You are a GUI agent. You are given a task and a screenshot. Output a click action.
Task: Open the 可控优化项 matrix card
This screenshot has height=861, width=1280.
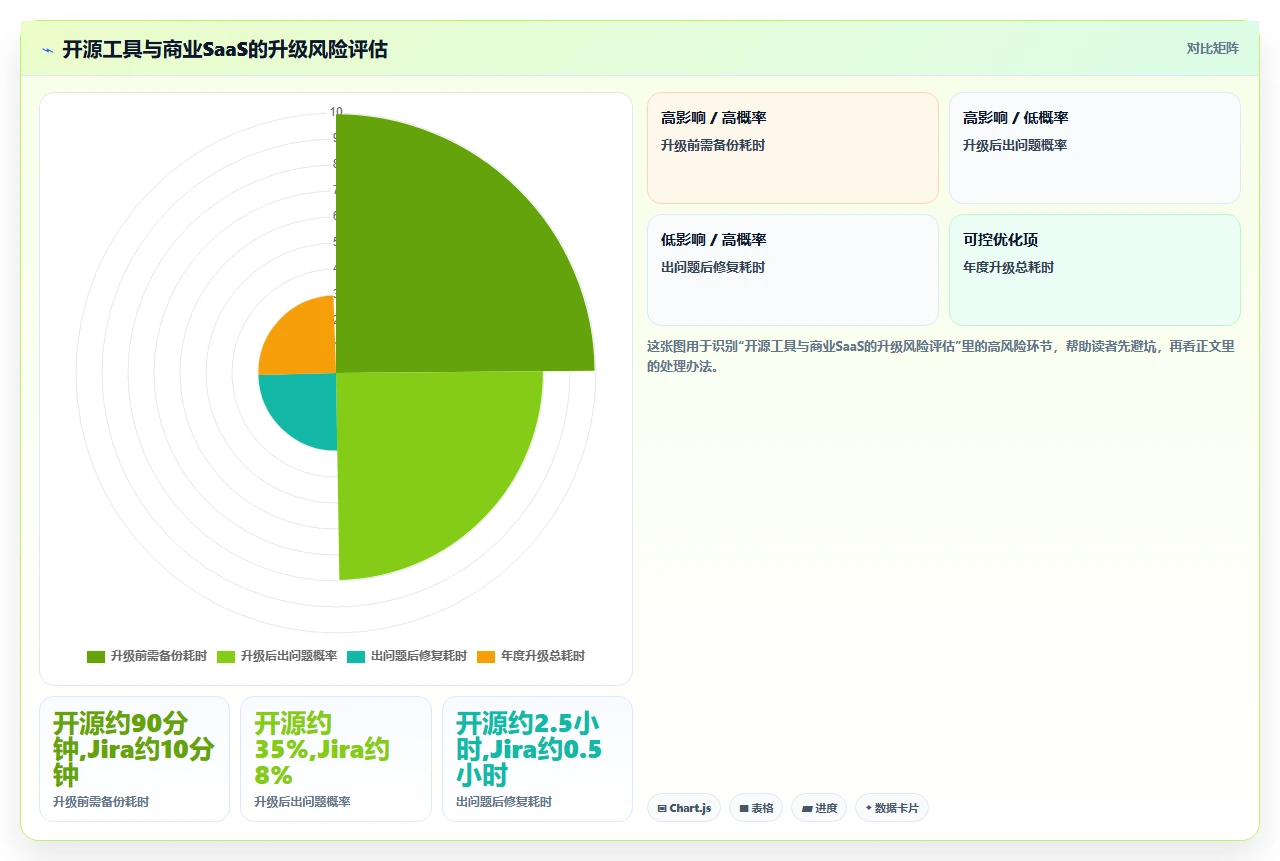(1095, 270)
